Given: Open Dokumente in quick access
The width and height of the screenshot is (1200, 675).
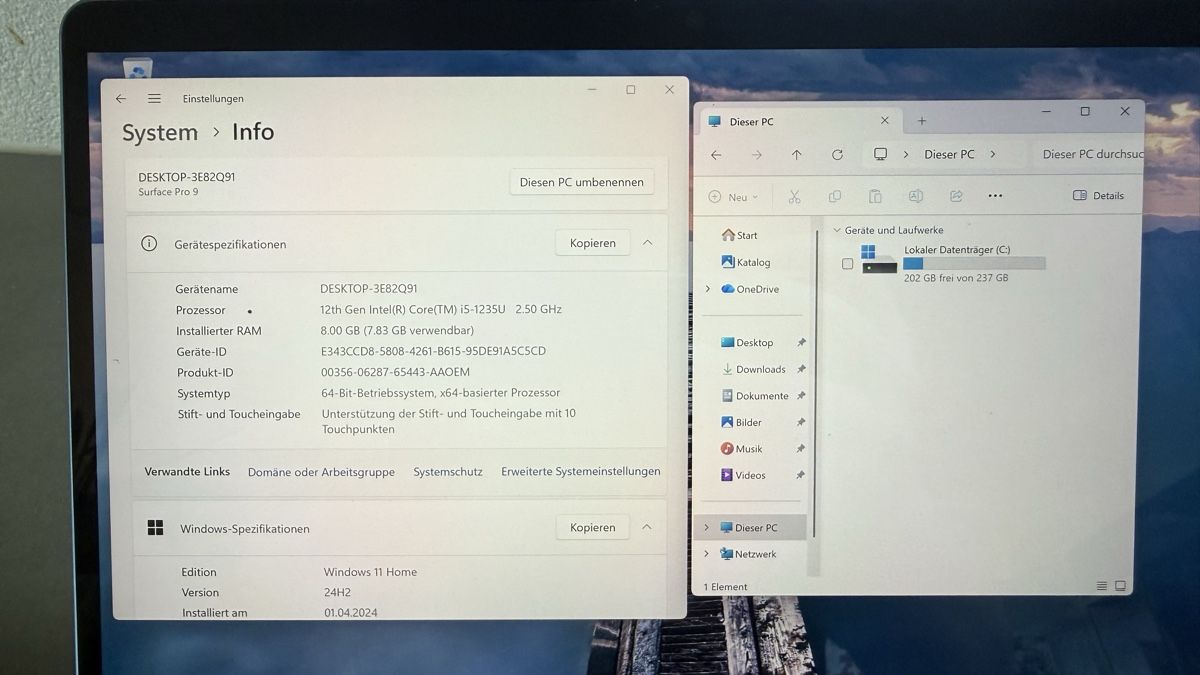Looking at the screenshot, I should click(756, 395).
